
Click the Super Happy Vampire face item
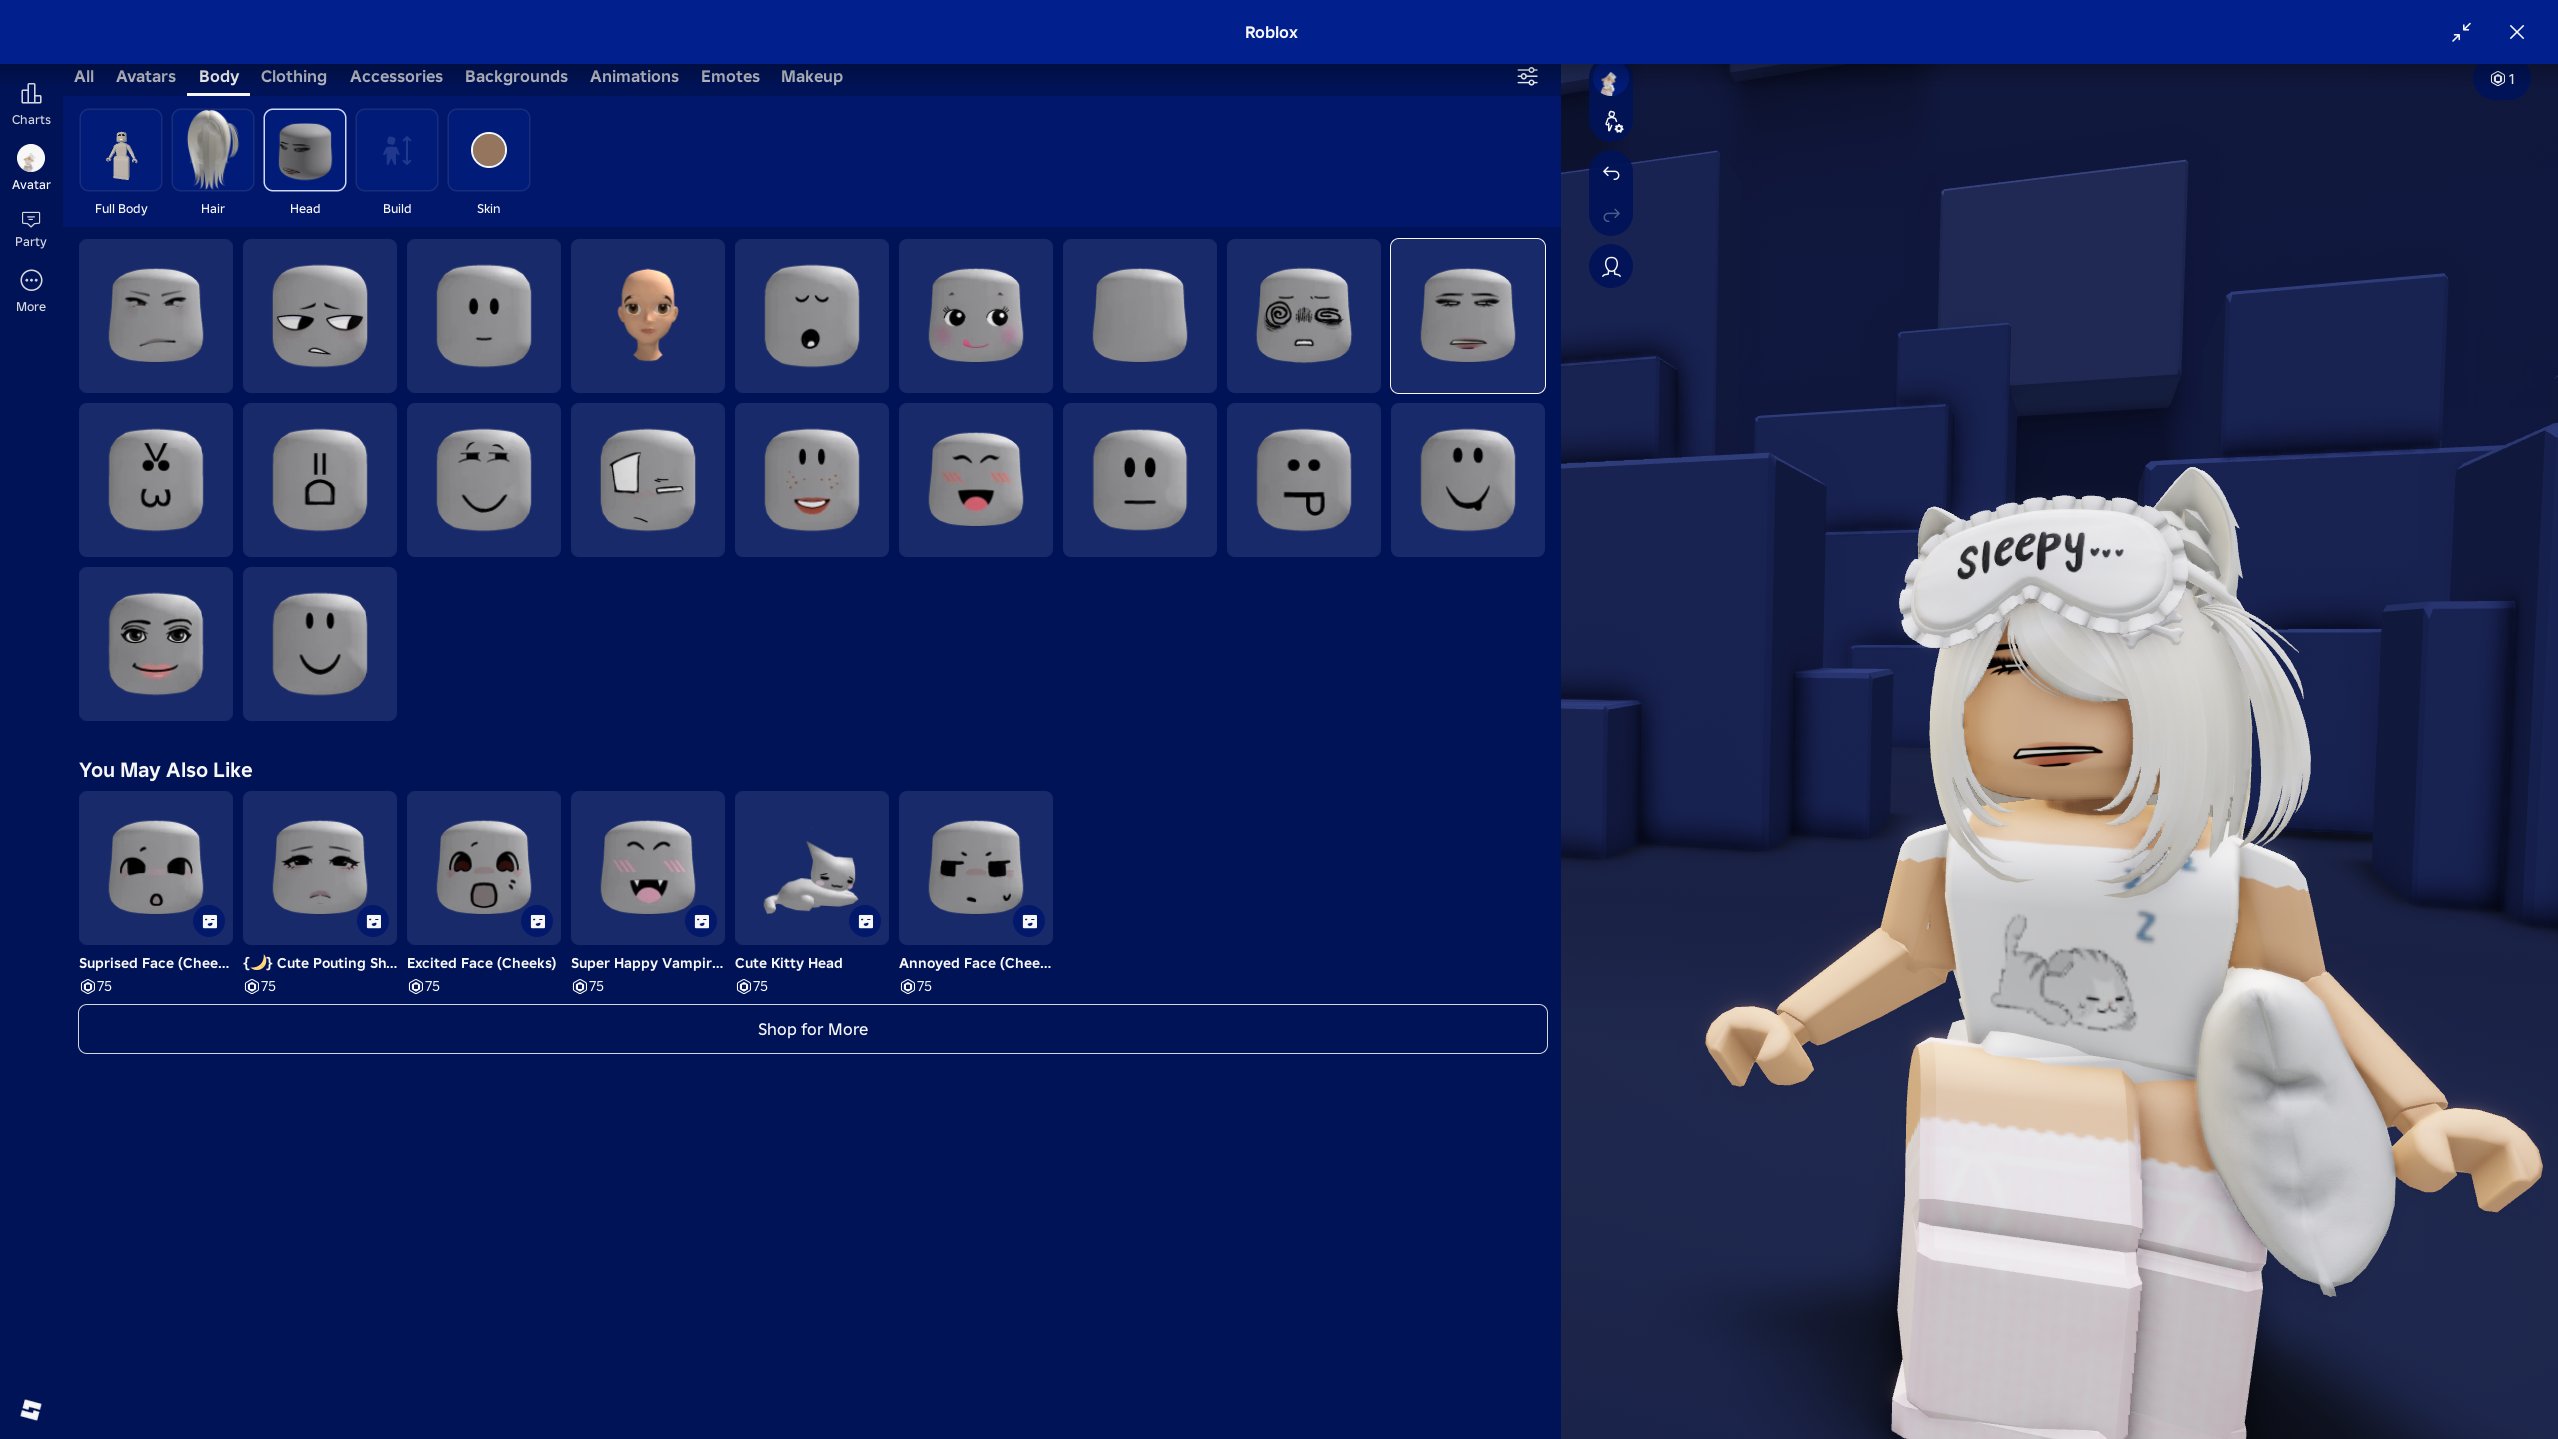click(x=648, y=868)
